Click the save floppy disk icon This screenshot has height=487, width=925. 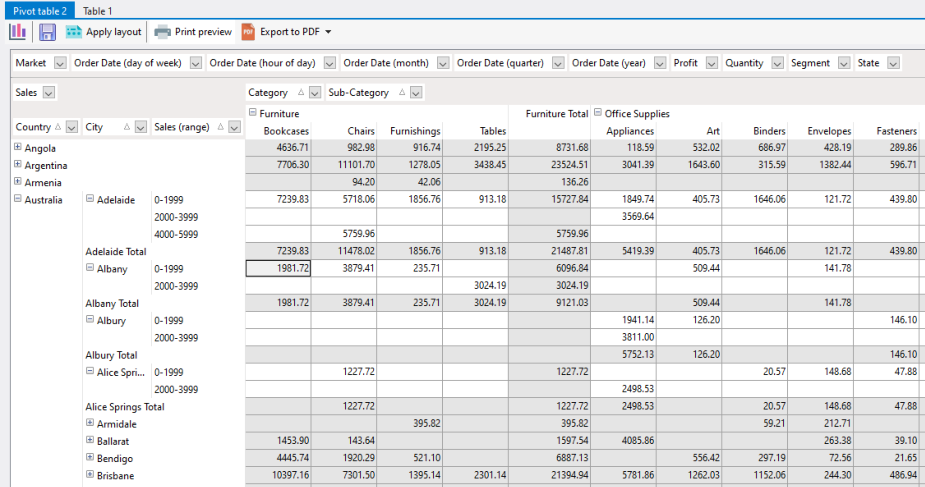47,32
